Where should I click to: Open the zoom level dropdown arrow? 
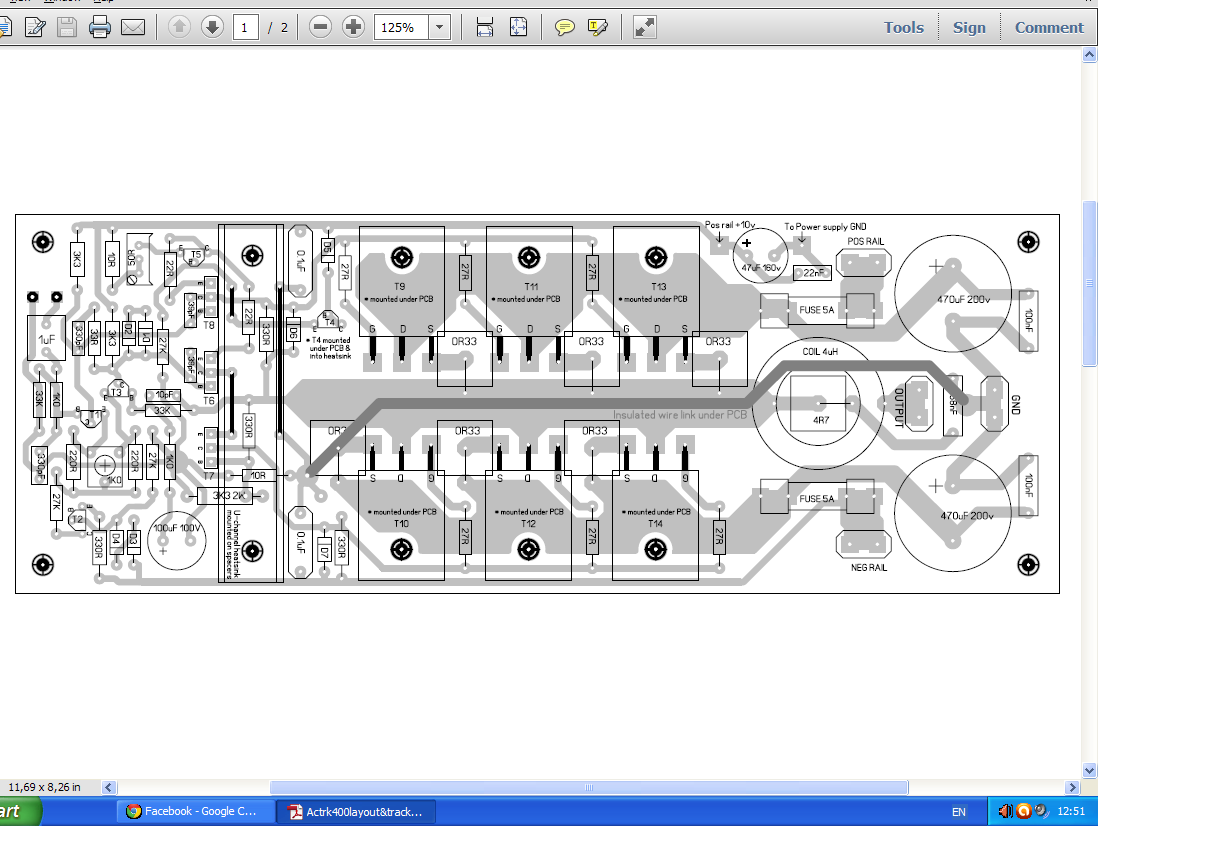(440, 28)
